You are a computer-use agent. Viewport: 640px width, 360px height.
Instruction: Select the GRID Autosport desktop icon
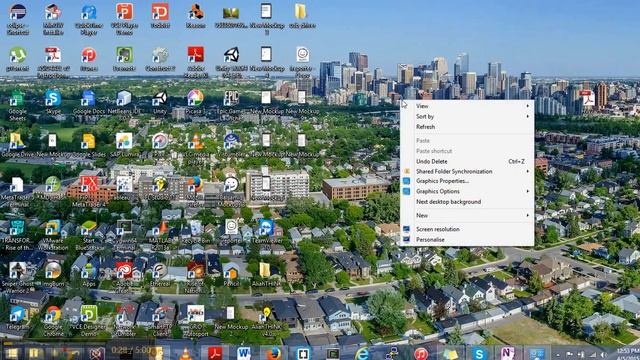pos(196,320)
